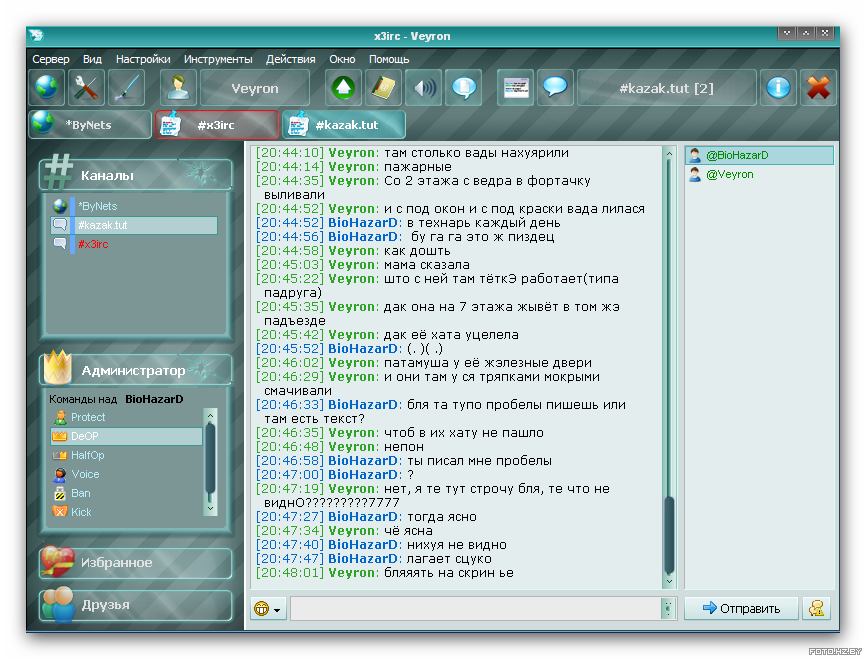Open the Сервер menu
This screenshot has width=866, height=659.
[x=51, y=59]
